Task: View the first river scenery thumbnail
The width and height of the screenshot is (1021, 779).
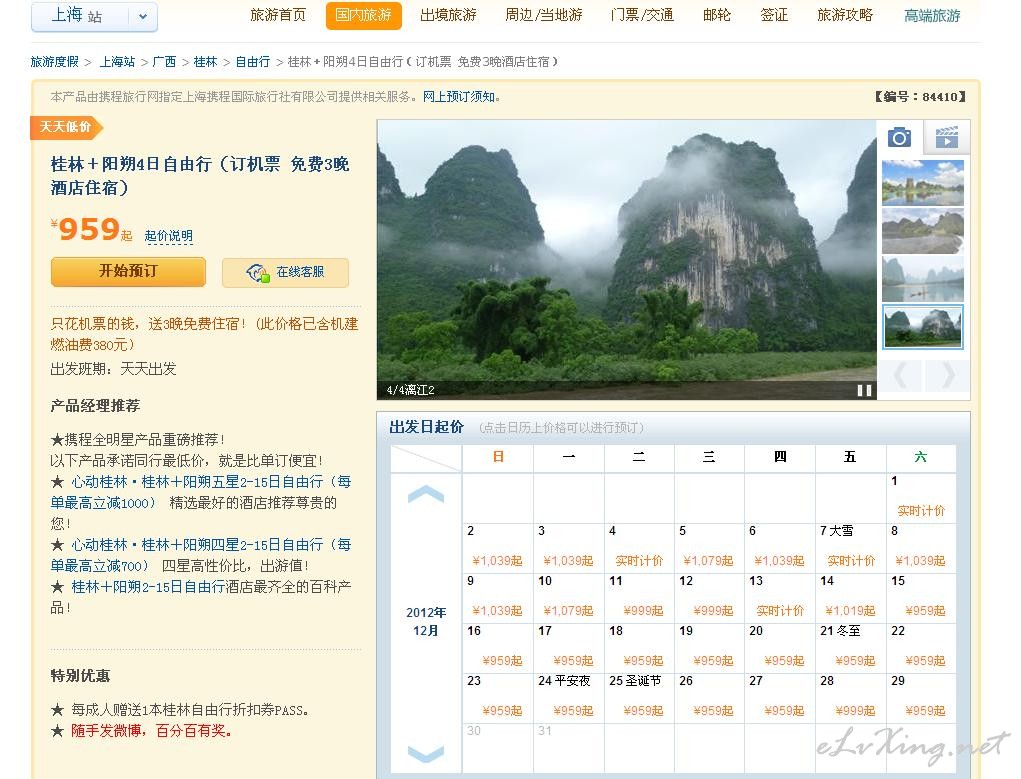Action: [x=923, y=183]
